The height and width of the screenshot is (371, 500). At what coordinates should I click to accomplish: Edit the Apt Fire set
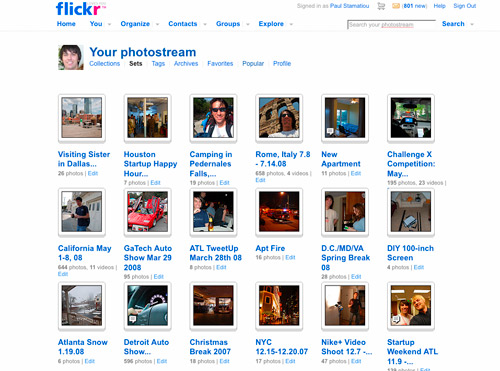pyautogui.click(x=290, y=257)
